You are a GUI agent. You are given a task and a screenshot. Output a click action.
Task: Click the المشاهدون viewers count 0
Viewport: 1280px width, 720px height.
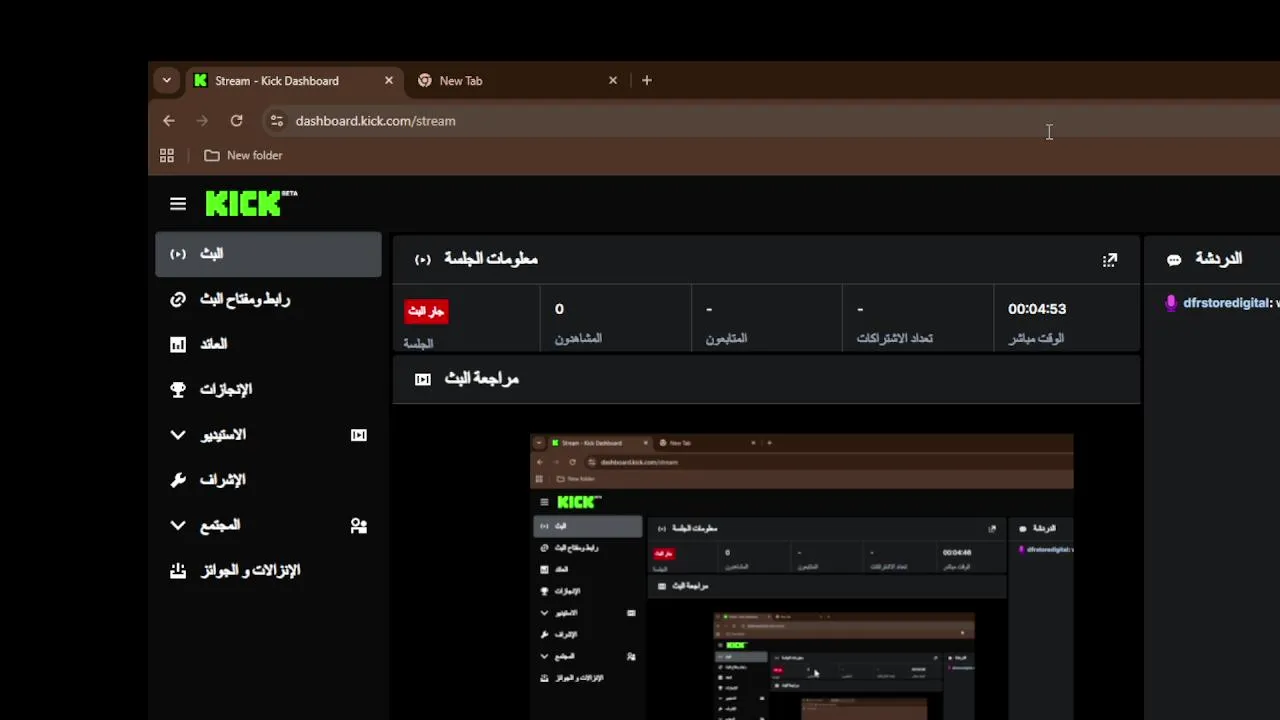(x=559, y=309)
